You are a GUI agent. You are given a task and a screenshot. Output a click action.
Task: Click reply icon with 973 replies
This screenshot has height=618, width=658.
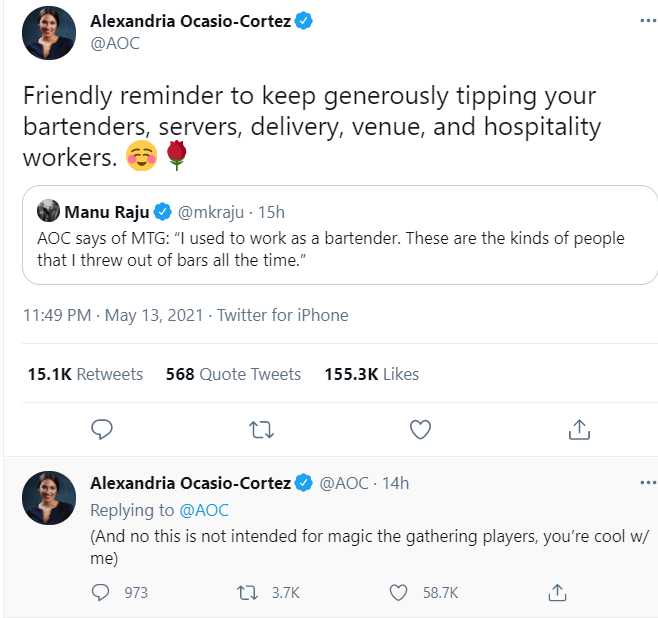click(x=101, y=592)
